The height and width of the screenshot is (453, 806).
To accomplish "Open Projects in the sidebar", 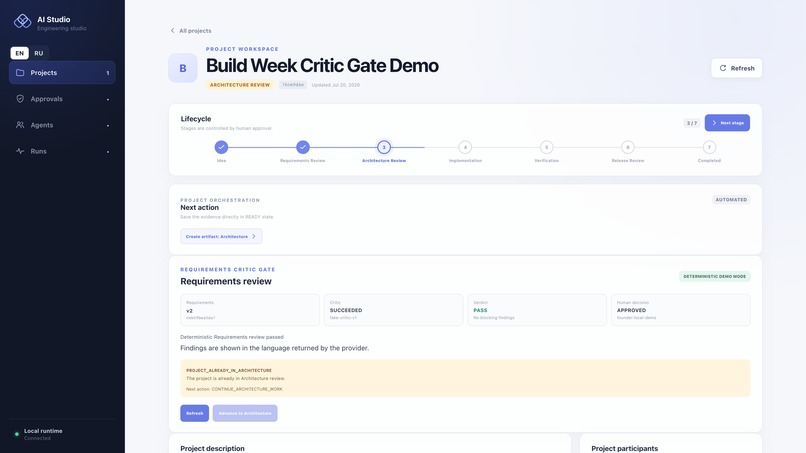I will (62, 73).
